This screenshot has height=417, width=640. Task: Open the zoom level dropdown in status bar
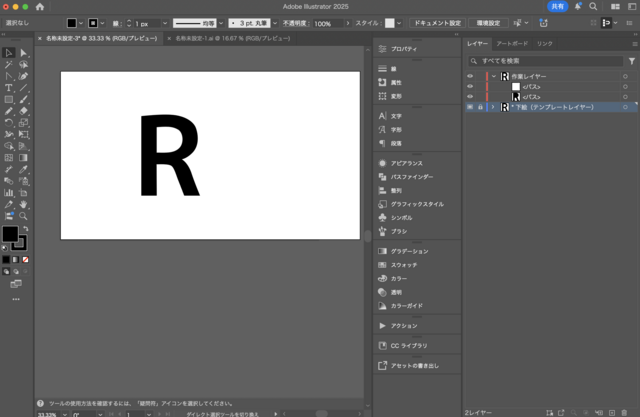pyautogui.click(x=65, y=414)
